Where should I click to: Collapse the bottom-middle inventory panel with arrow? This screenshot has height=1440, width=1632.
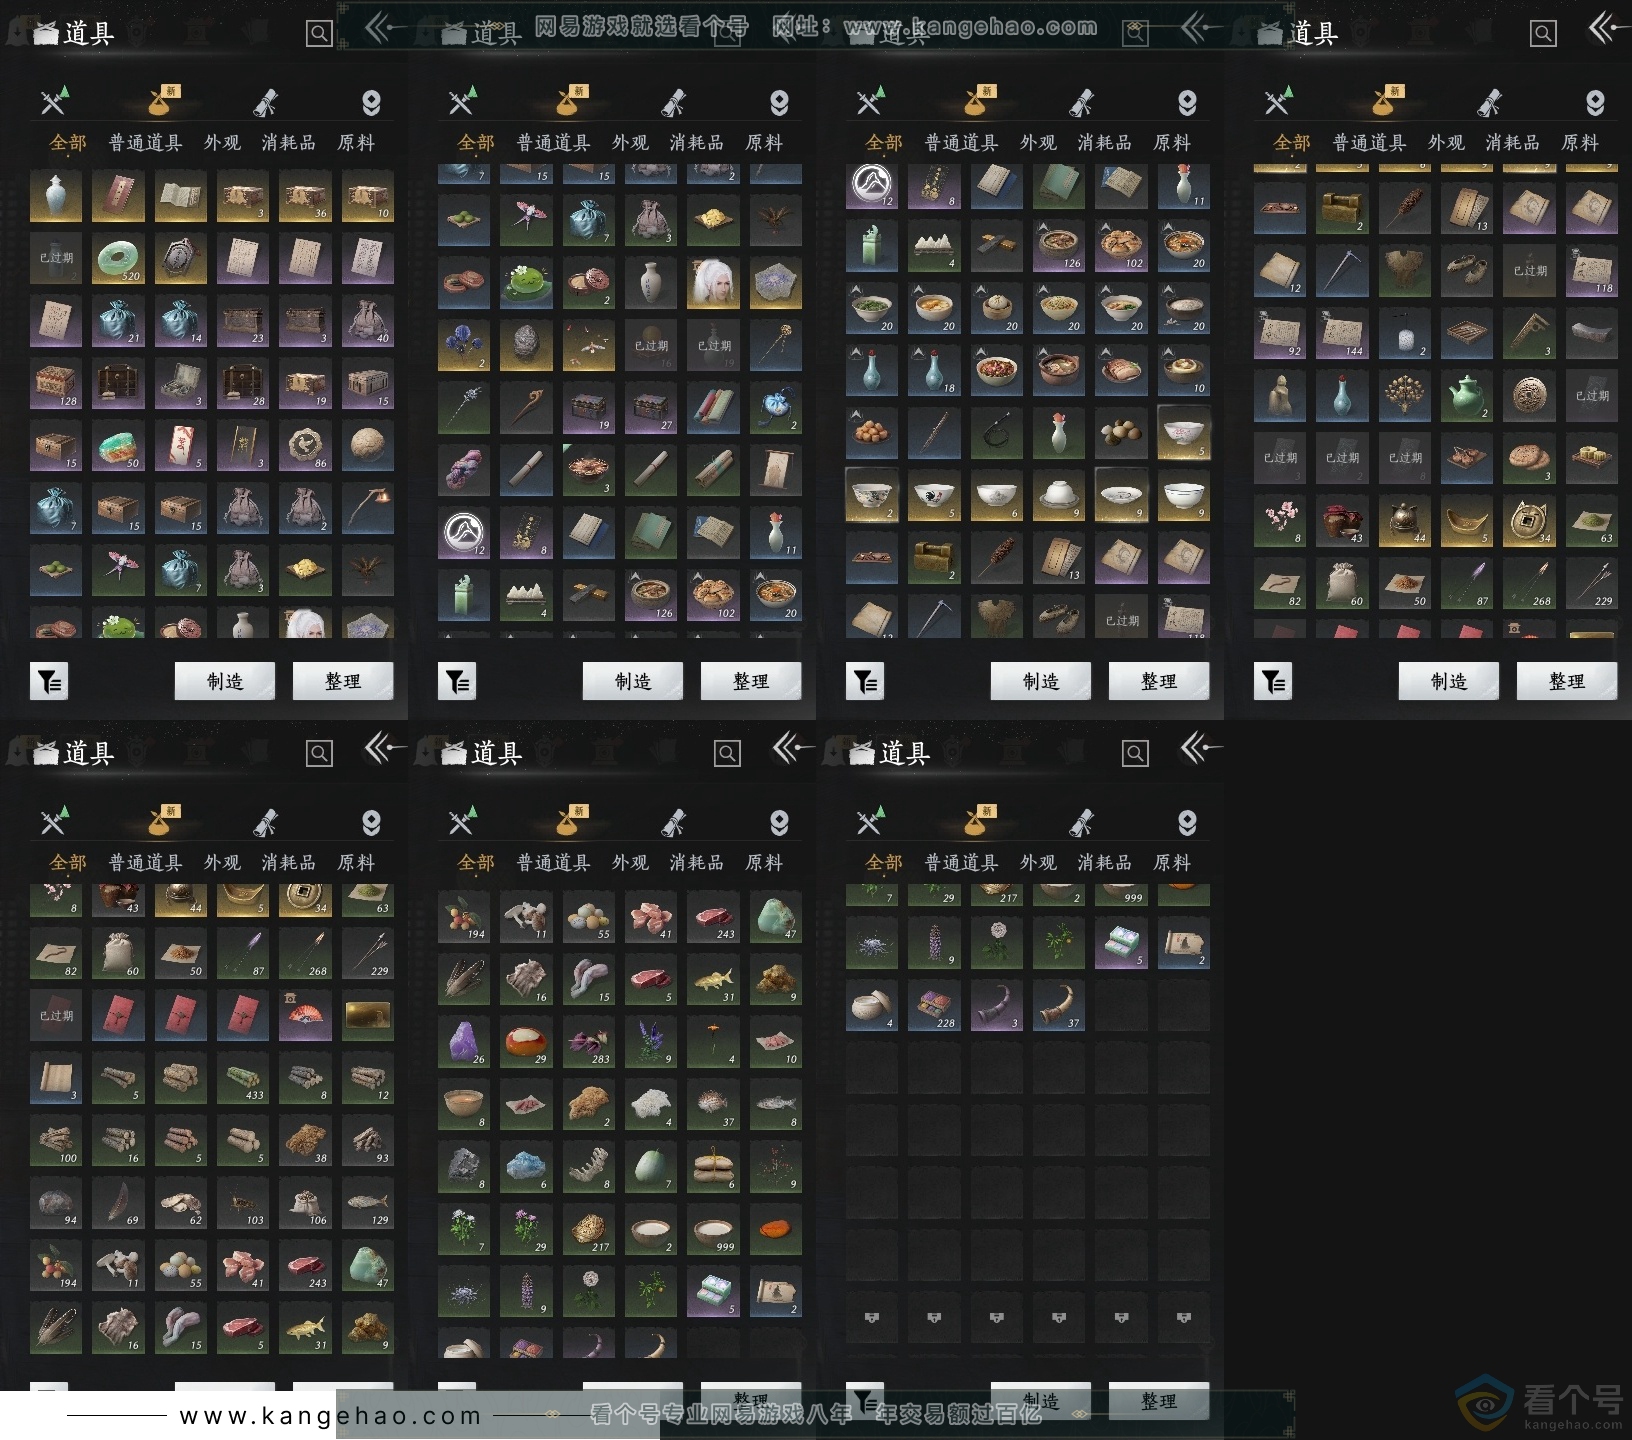pyautogui.click(x=792, y=747)
